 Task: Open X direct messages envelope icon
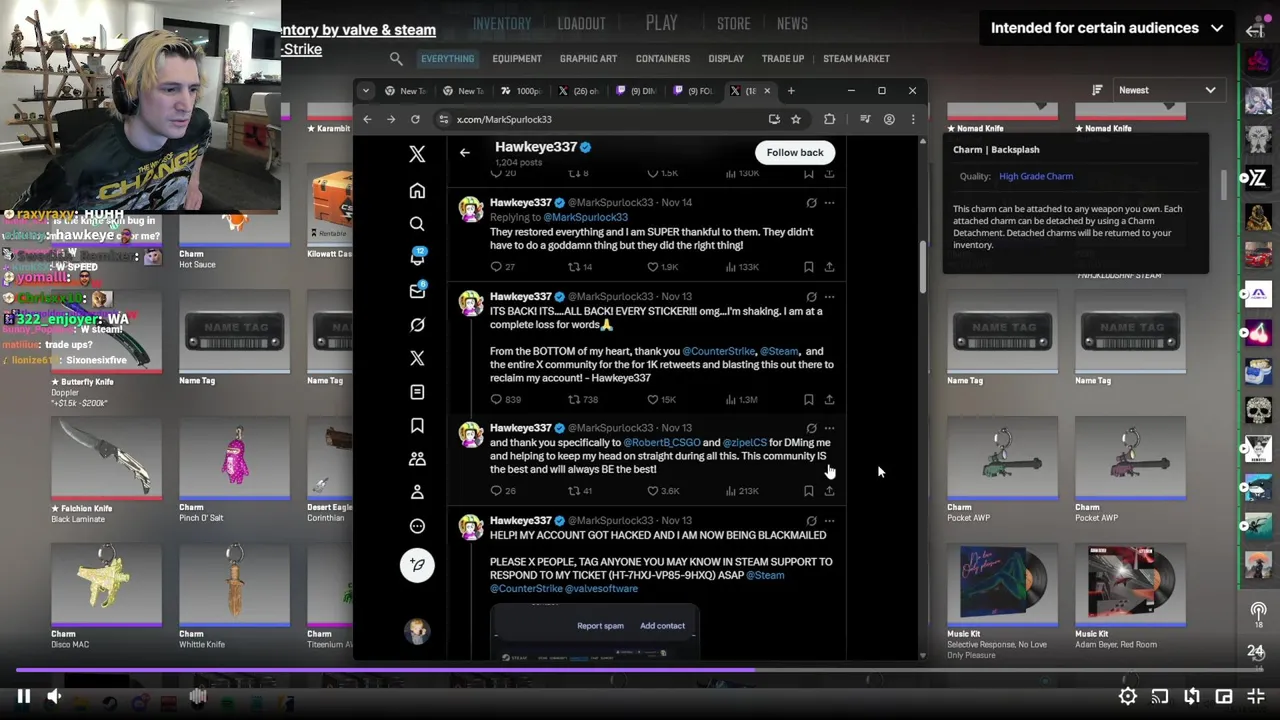pyautogui.click(x=417, y=291)
